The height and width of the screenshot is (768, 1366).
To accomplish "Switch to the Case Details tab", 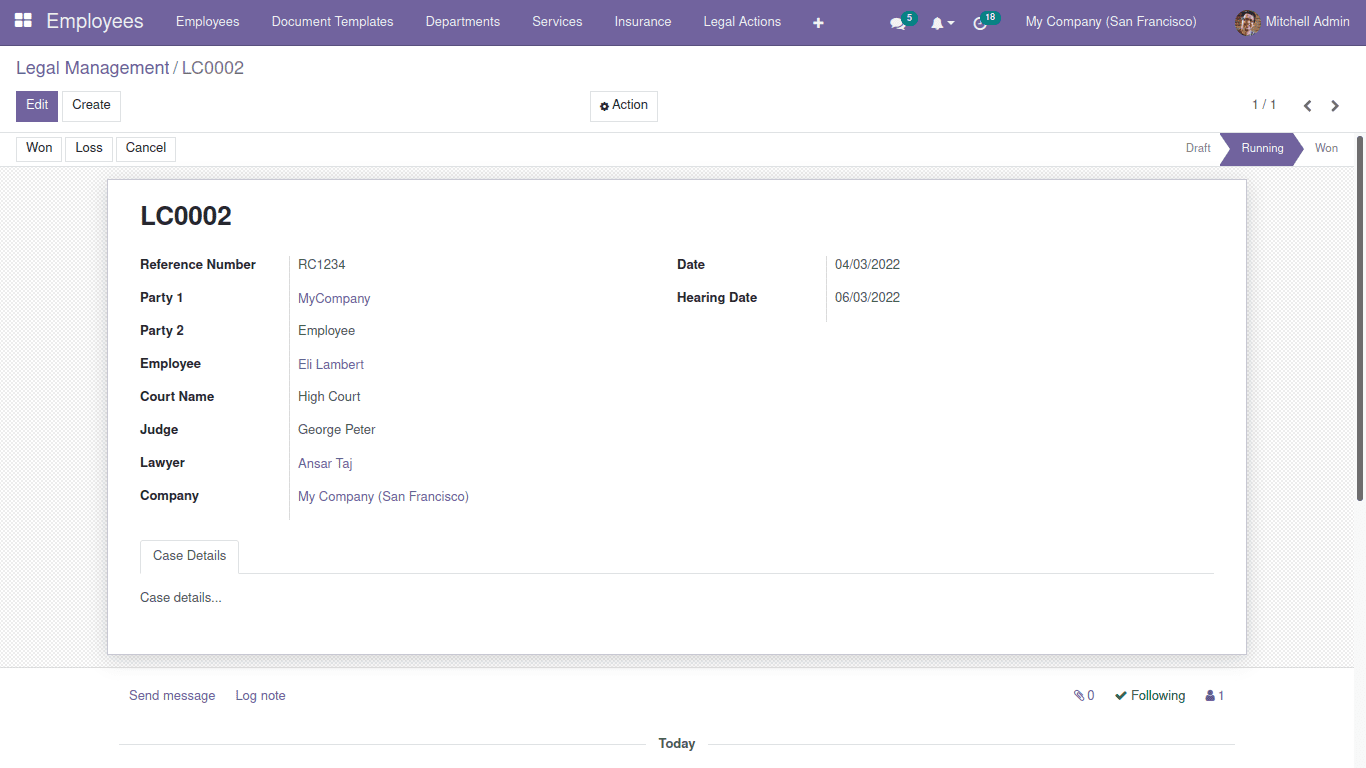I will coord(189,556).
